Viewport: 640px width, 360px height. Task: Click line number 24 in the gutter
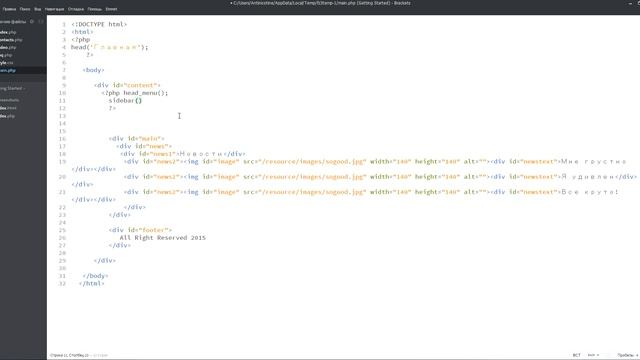tap(62, 223)
